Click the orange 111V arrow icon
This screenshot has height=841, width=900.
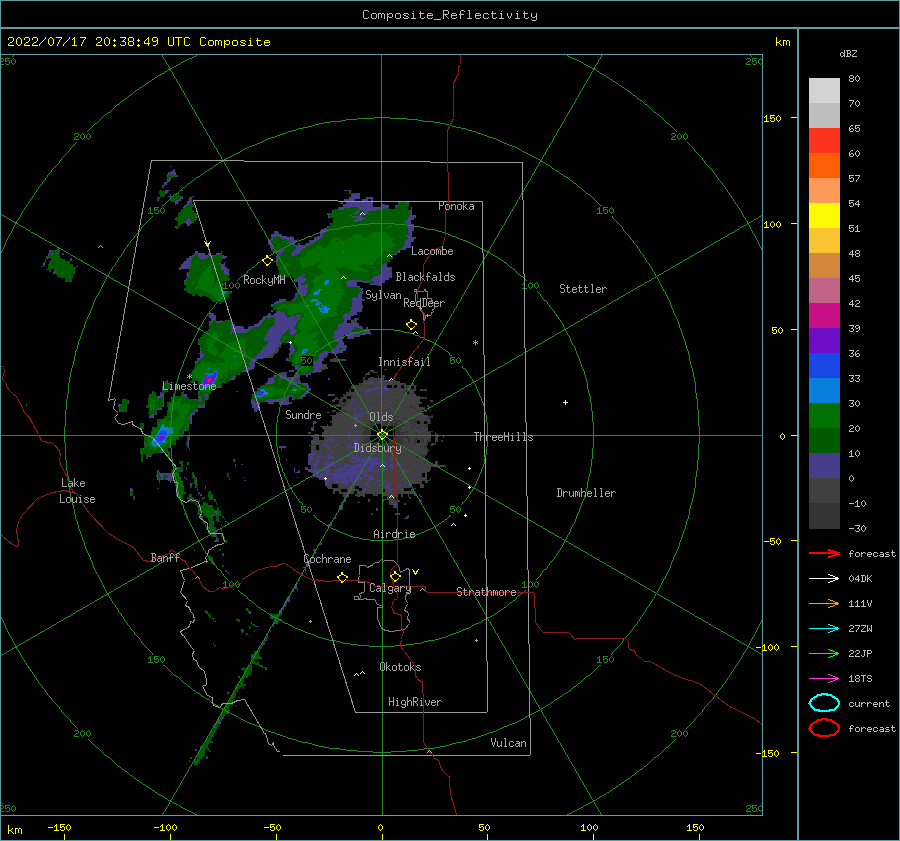click(x=824, y=603)
